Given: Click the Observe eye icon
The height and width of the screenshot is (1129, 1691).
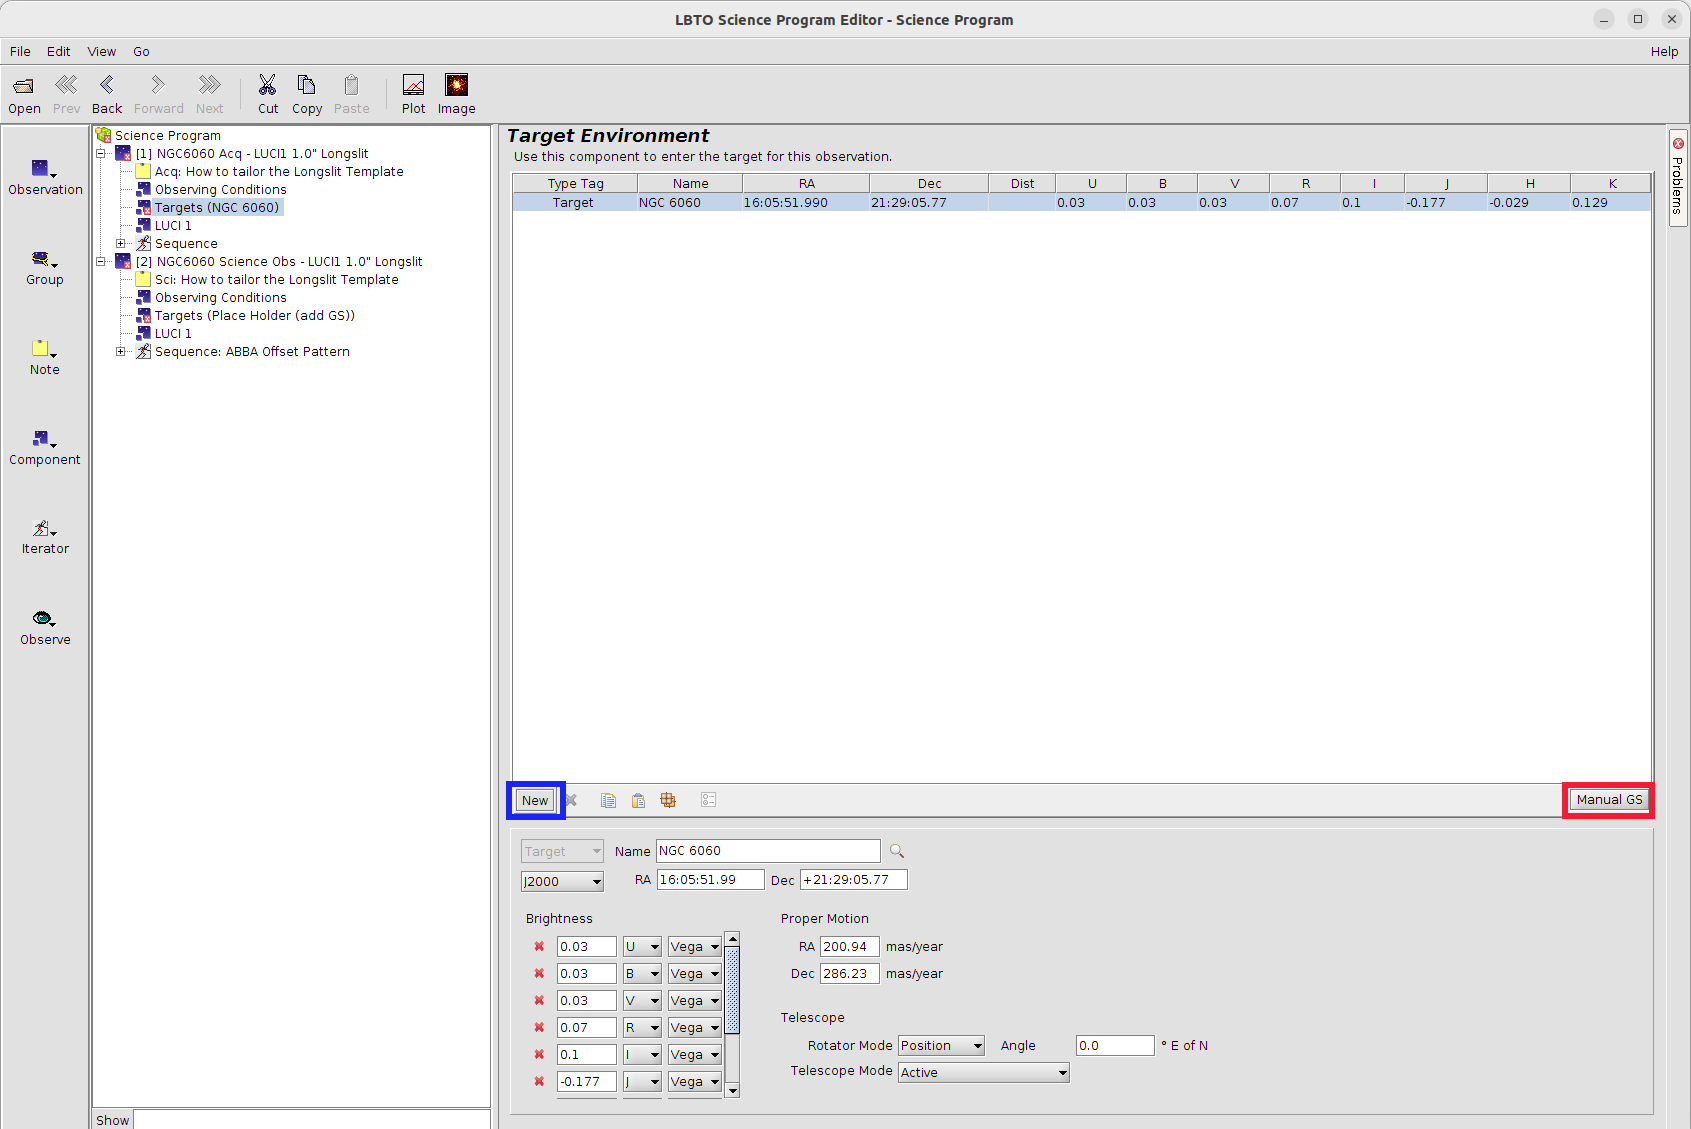Looking at the screenshot, I should (x=44, y=626).
